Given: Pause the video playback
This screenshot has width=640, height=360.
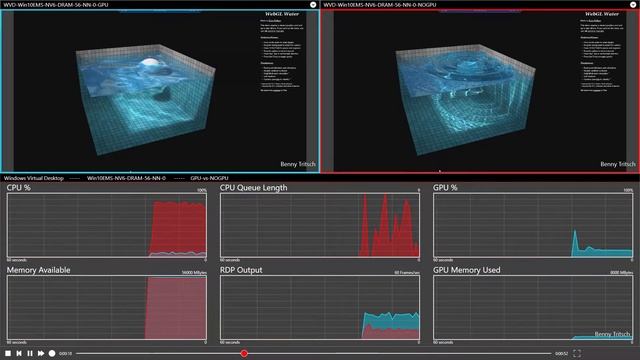Looking at the screenshot, I should click(30, 353).
